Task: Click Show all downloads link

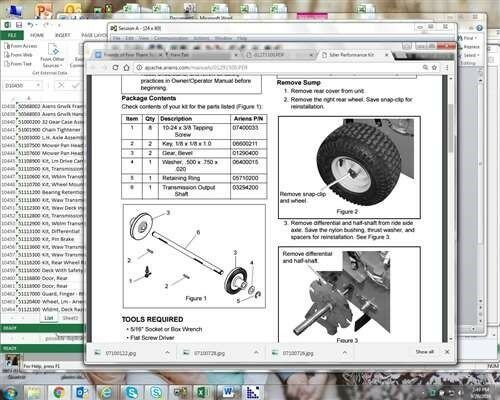Action: pos(424,352)
